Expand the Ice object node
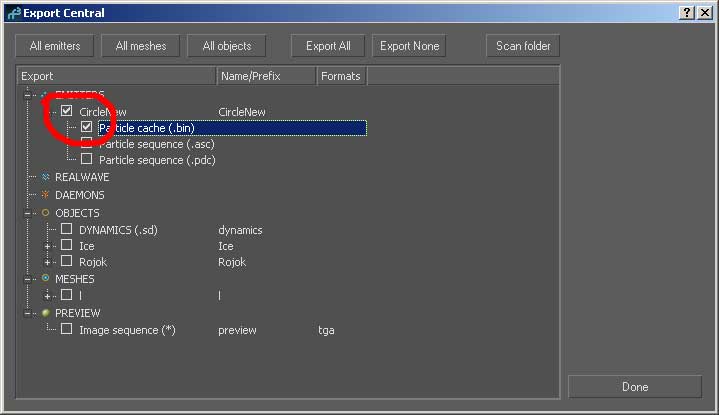The image size is (719, 415). point(48,246)
